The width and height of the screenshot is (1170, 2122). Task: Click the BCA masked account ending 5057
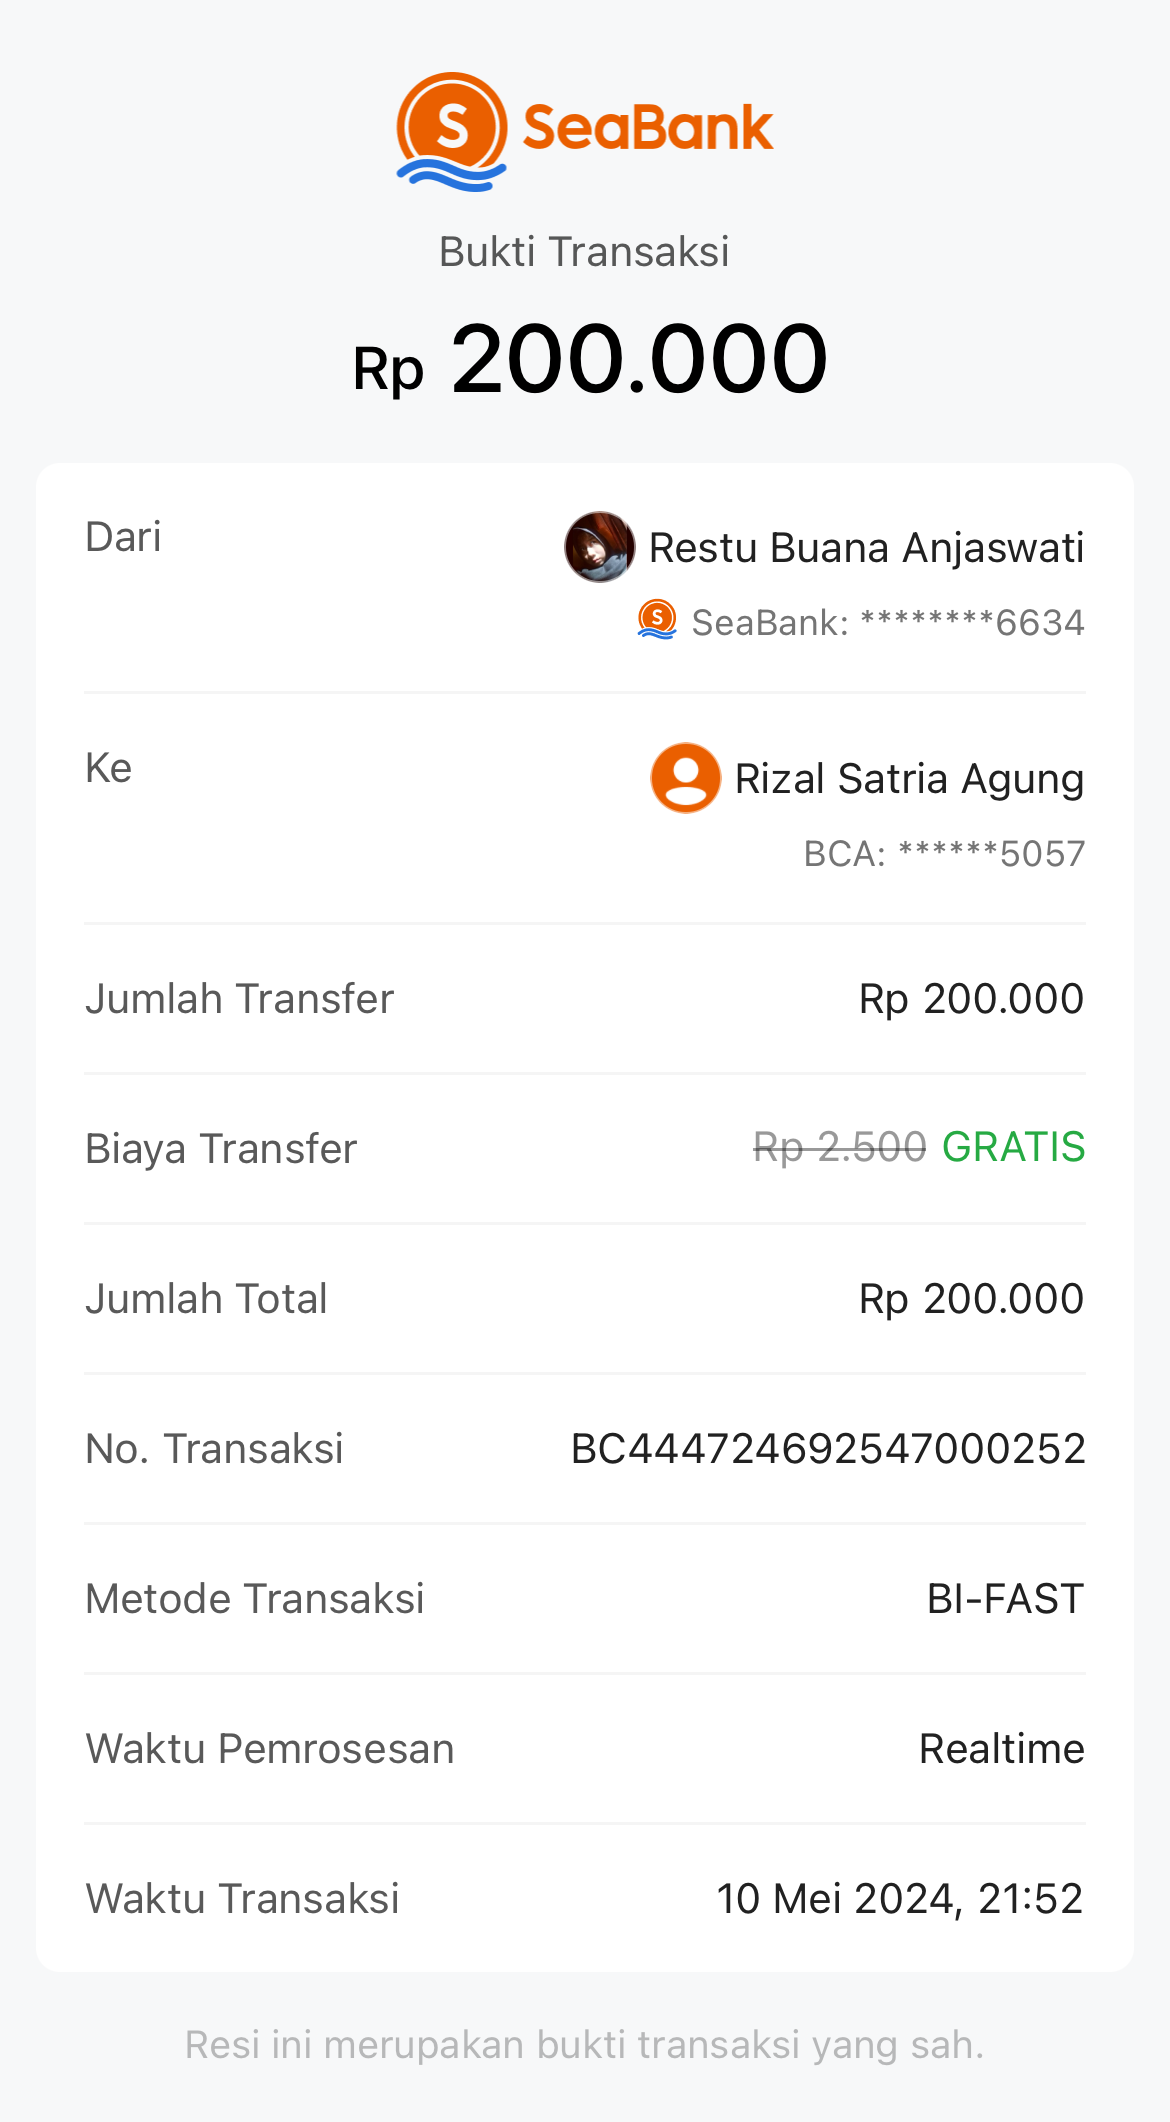(x=944, y=854)
